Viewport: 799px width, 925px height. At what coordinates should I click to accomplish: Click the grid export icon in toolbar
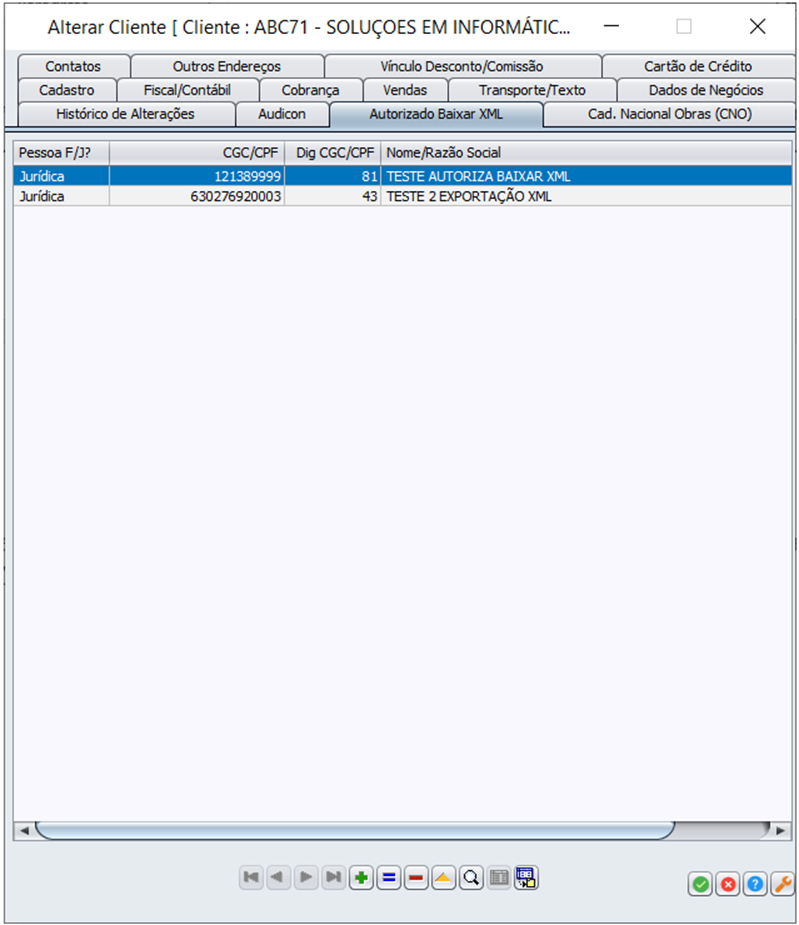526,878
